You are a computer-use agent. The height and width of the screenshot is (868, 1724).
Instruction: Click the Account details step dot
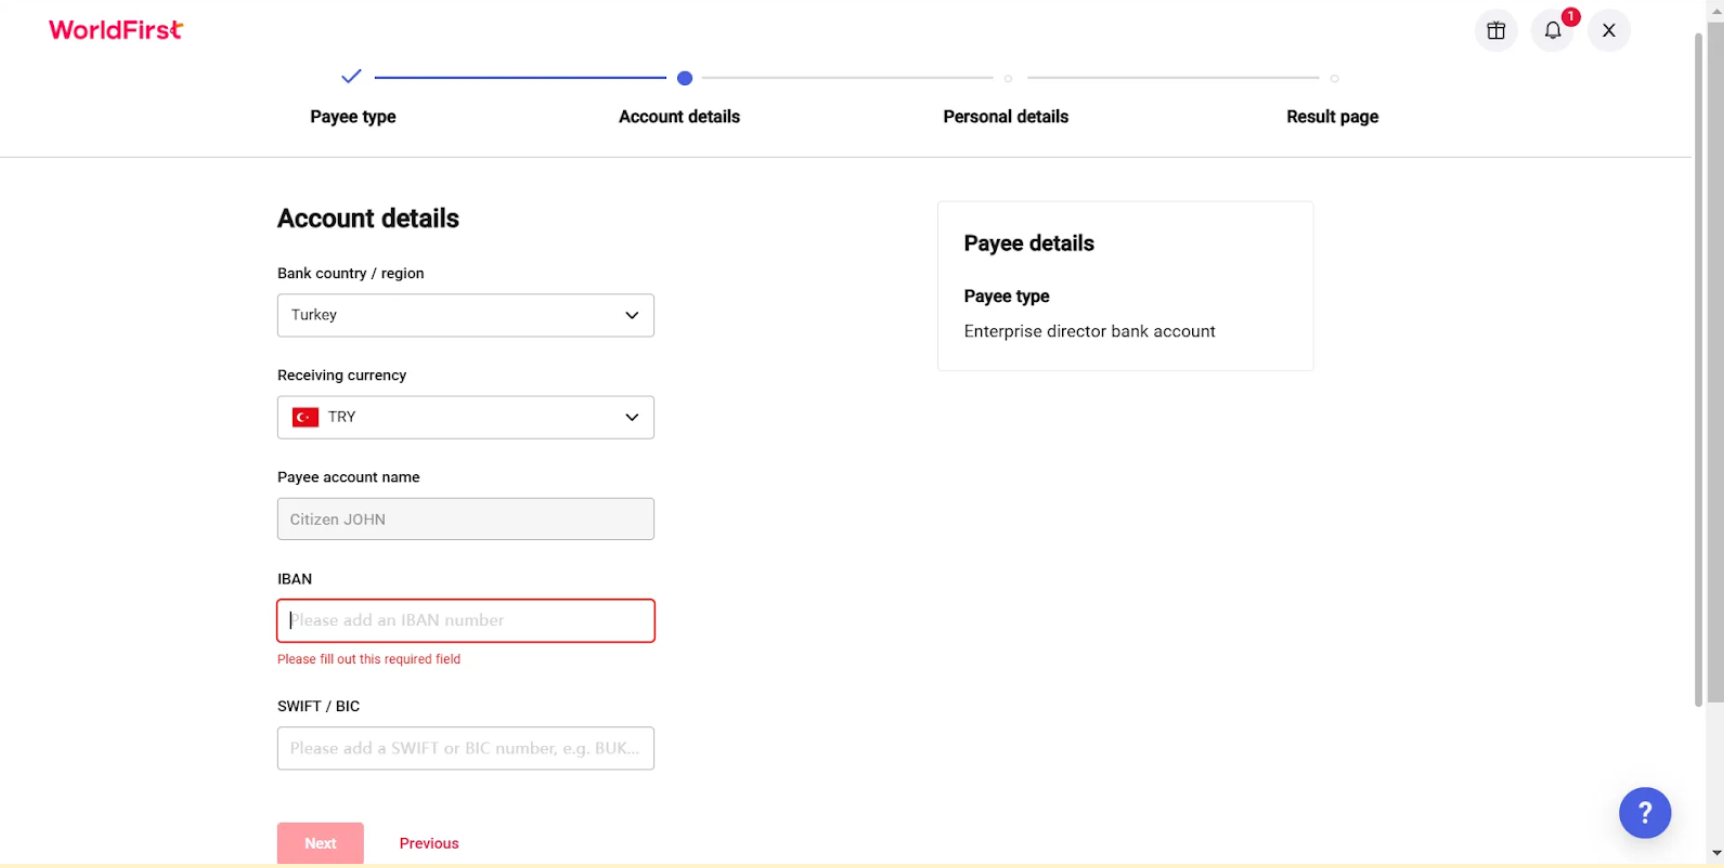tap(685, 78)
